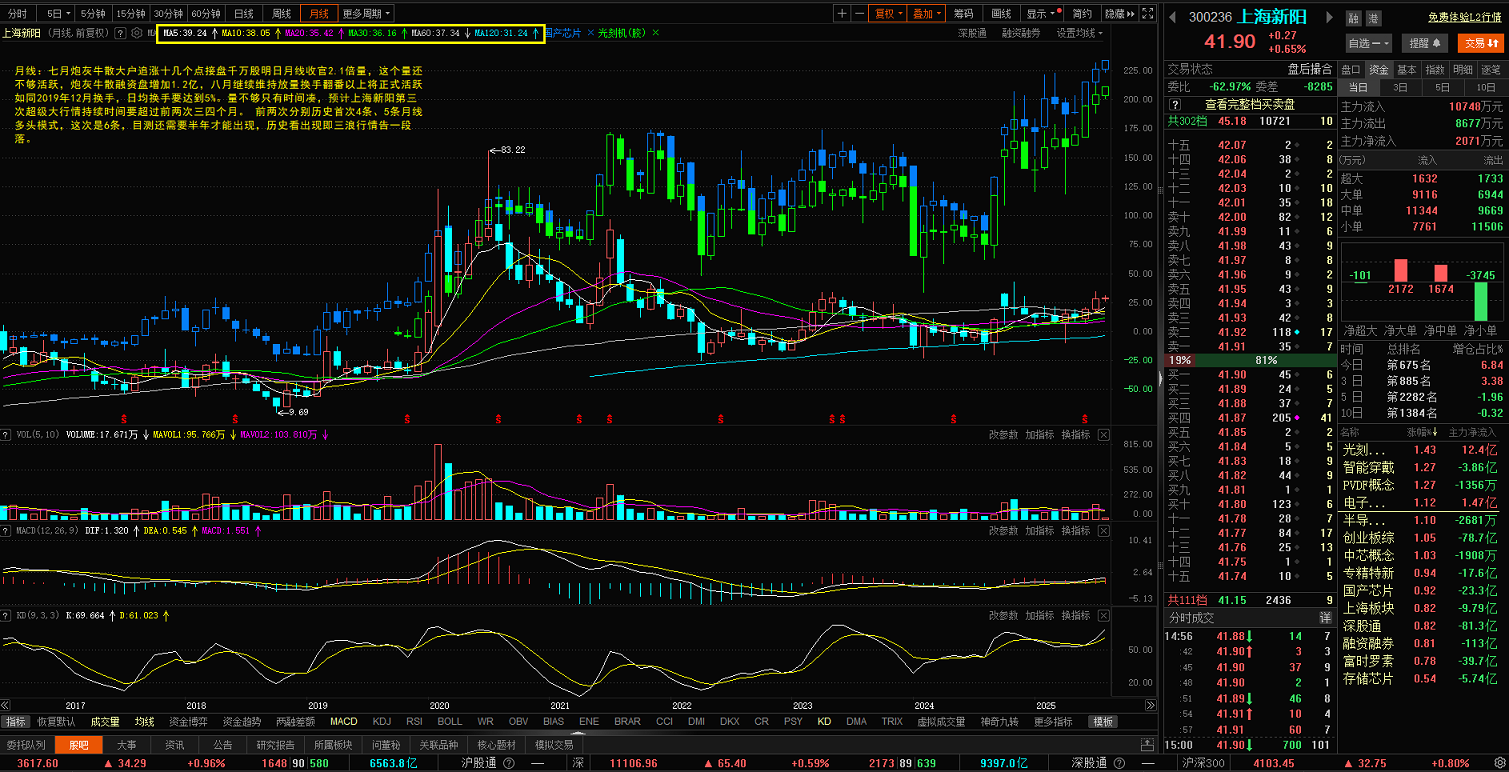
Task: Open the 3日 capital flow tab
Action: point(1401,87)
